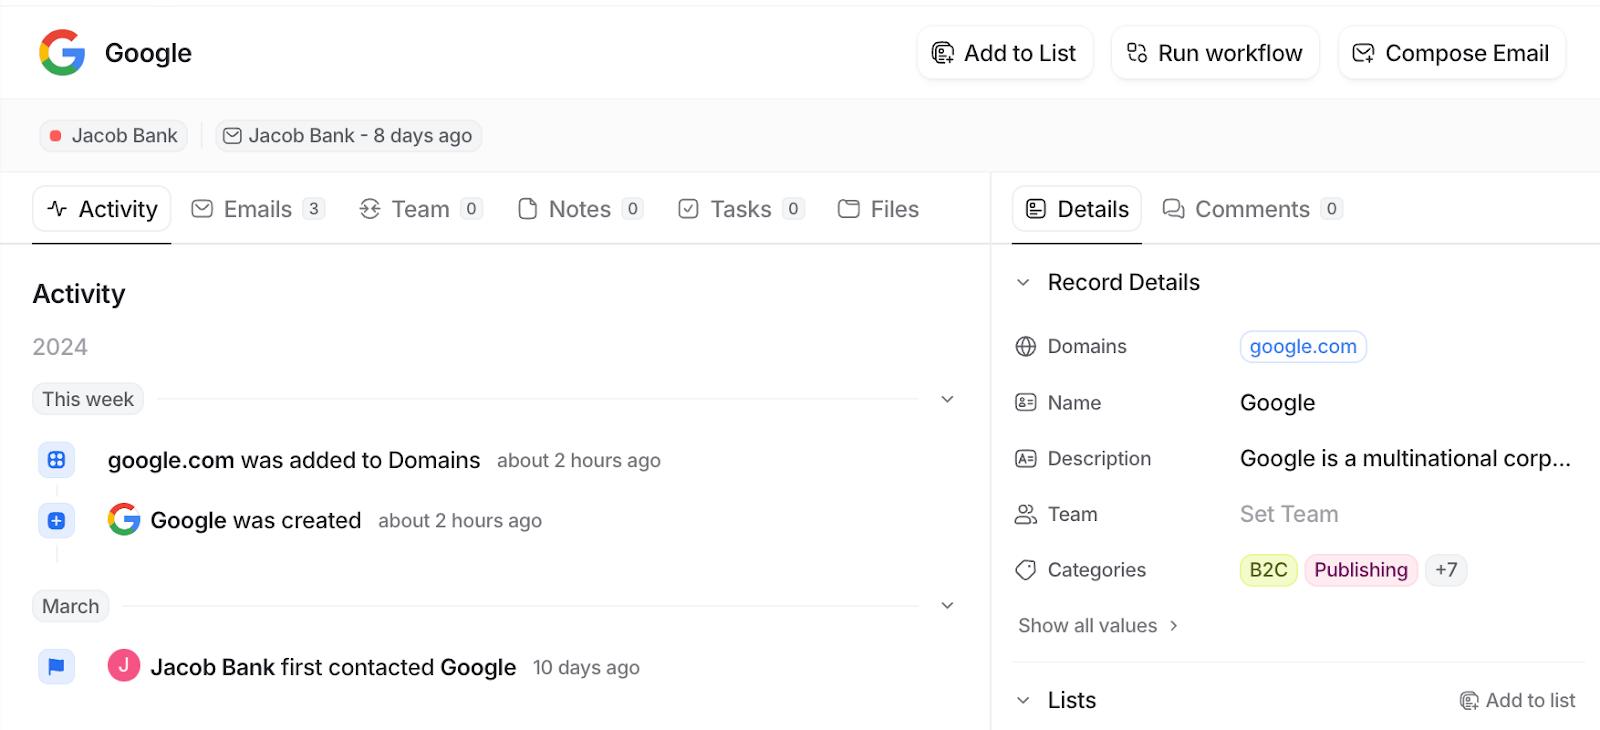Click 'Jacob Bank first contacted Google' entry

click(x=333, y=667)
